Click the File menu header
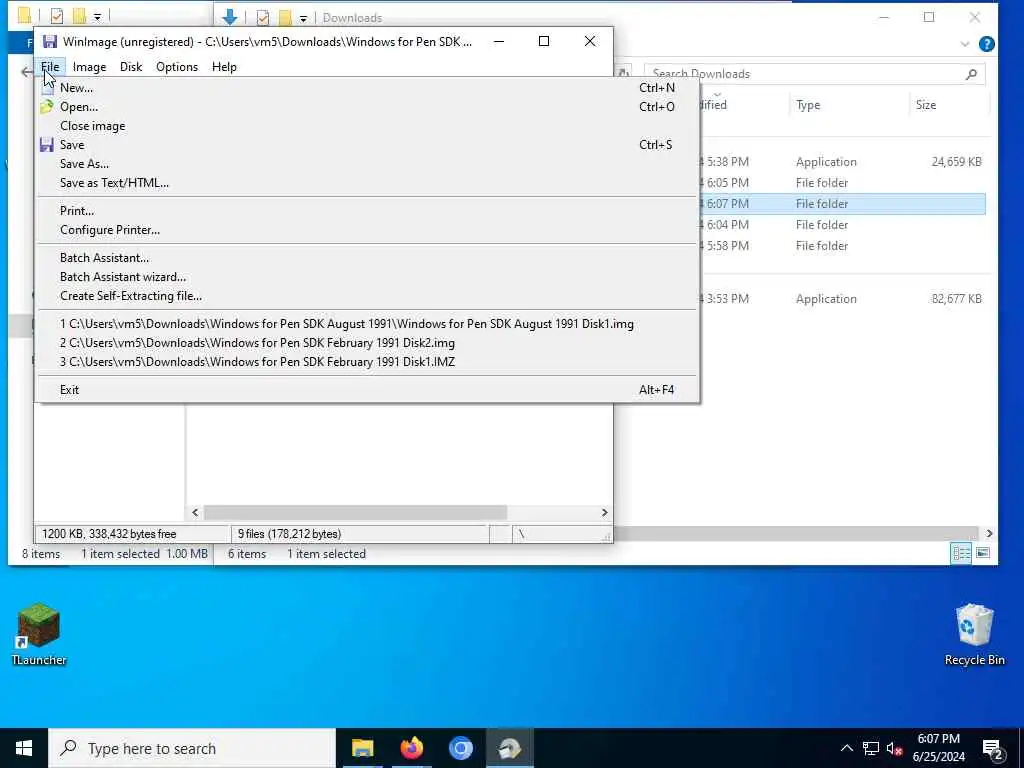Viewport: 1024px width, 768px height. [x=50, y=67]
